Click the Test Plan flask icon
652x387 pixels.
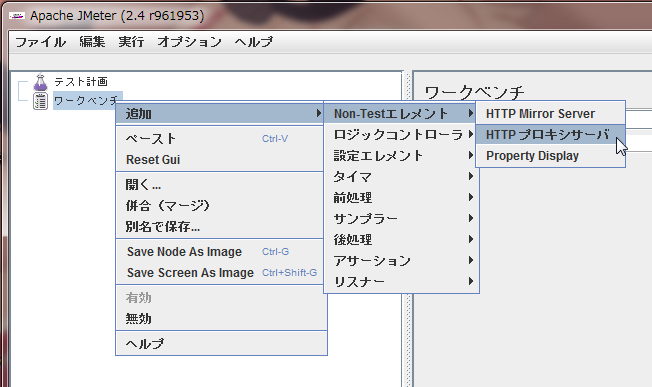tap(40, 82)
